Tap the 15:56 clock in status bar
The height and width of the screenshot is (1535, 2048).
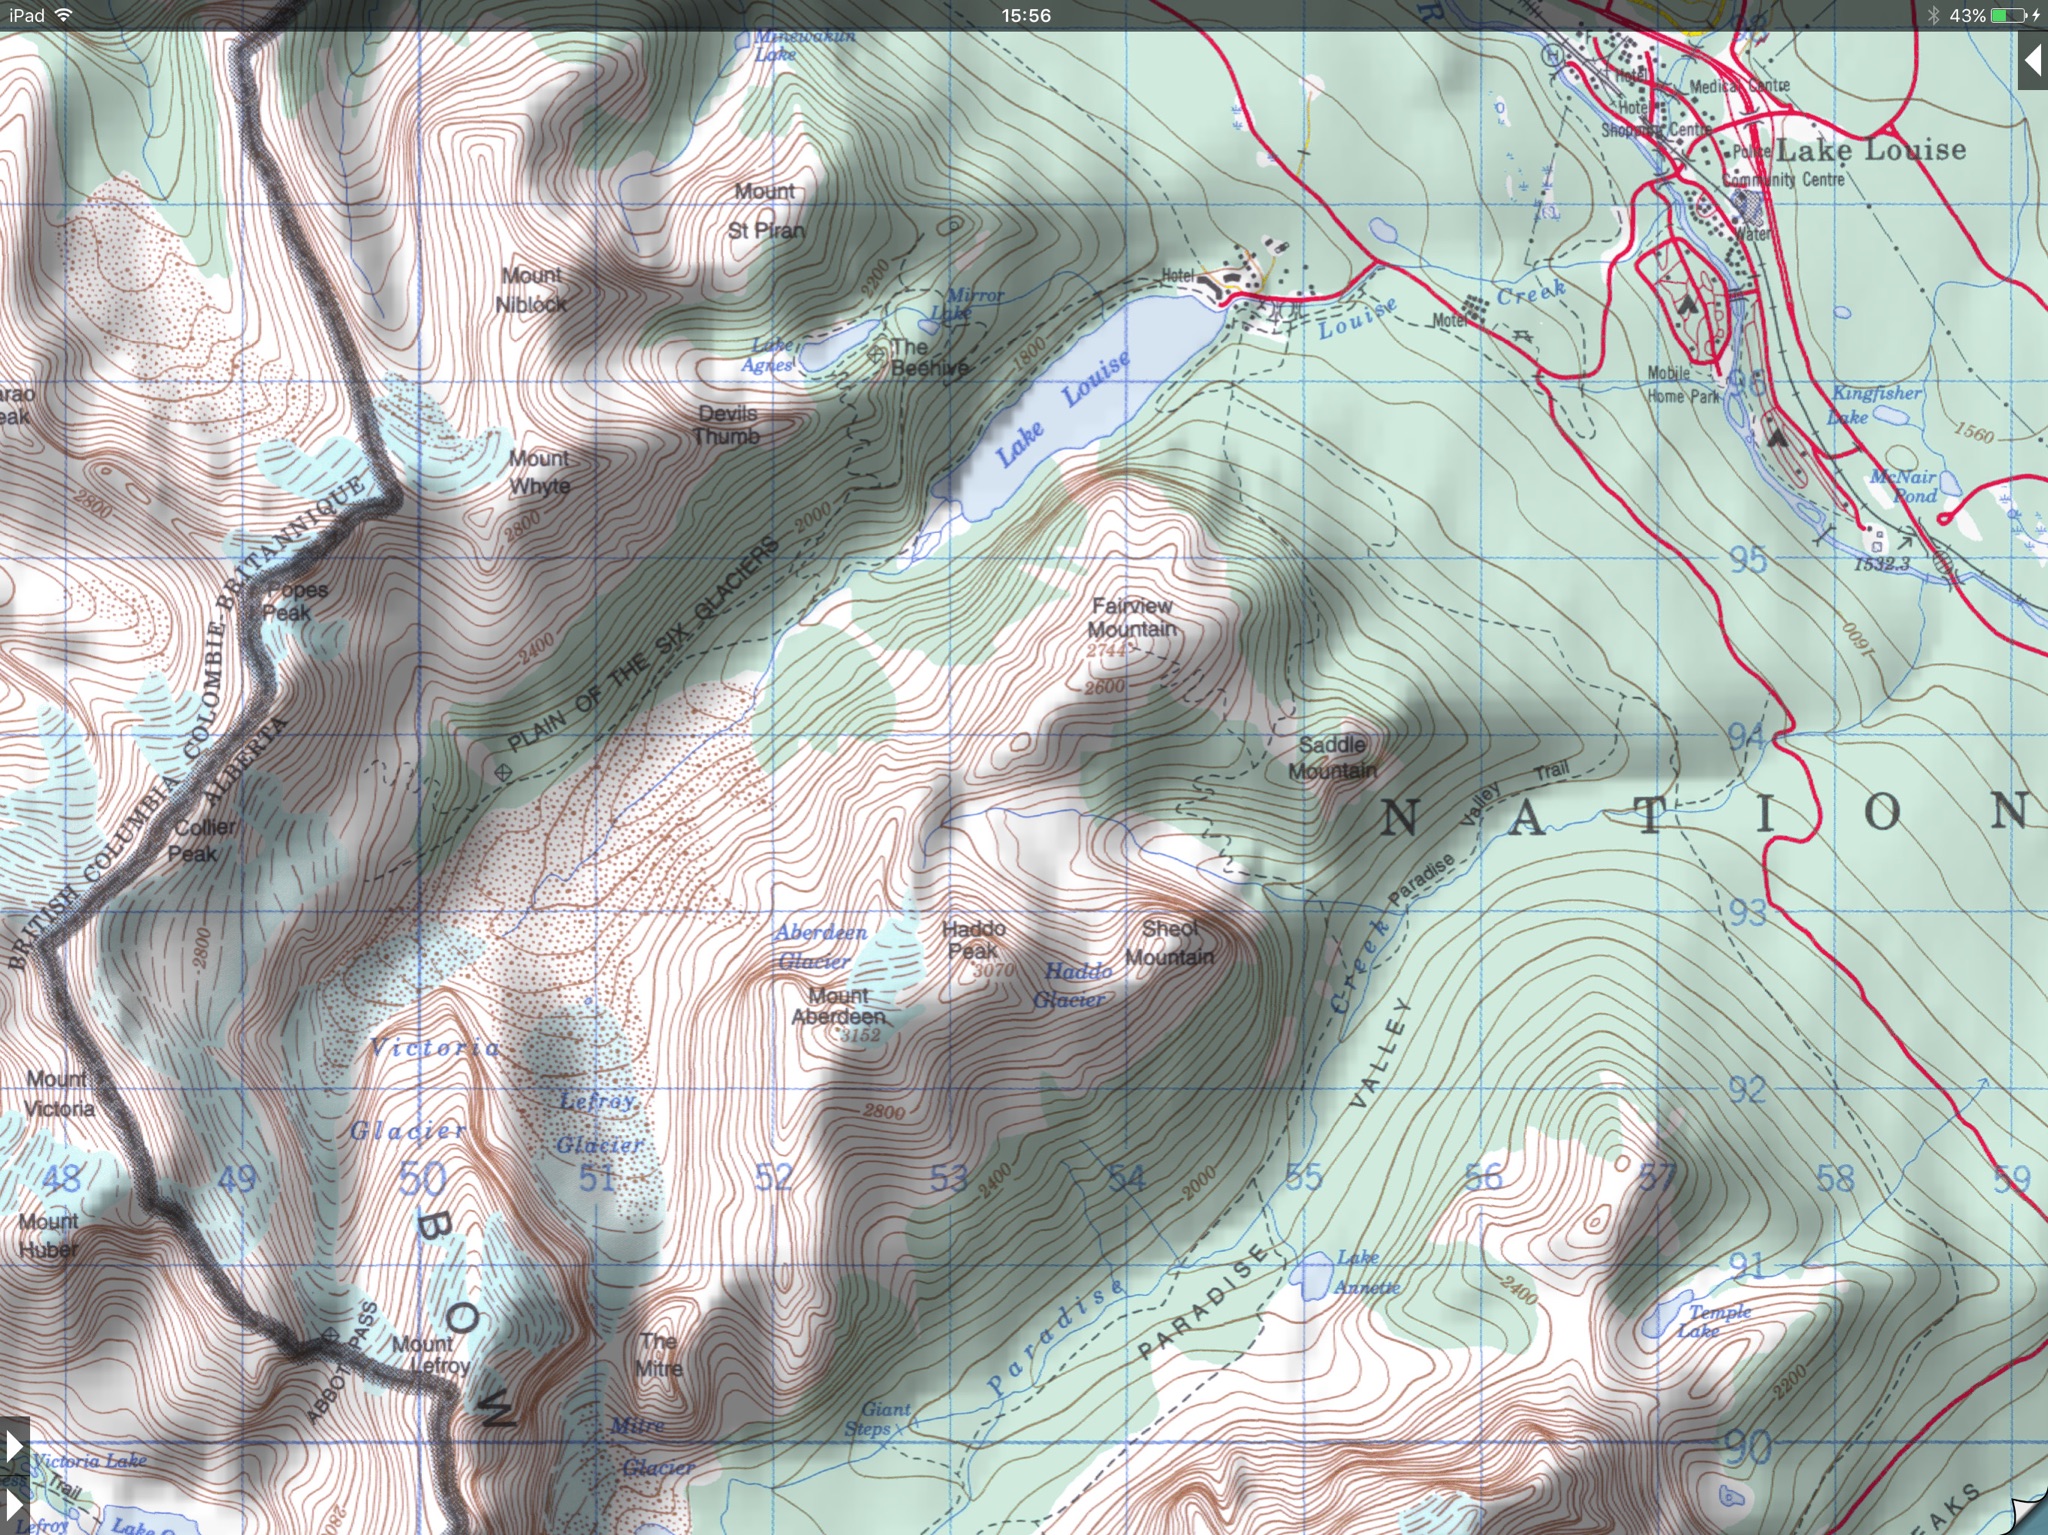click(x=1025, y=15)
